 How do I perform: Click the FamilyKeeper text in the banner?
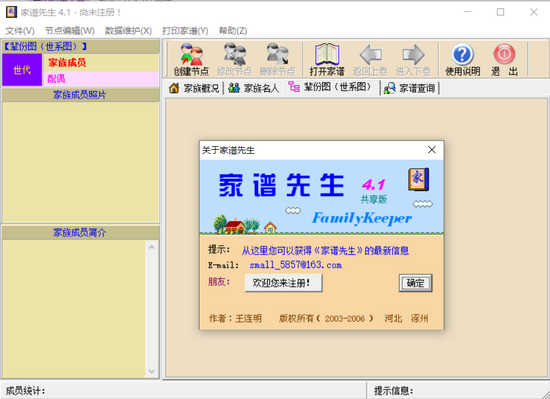[x=362, y=218]
